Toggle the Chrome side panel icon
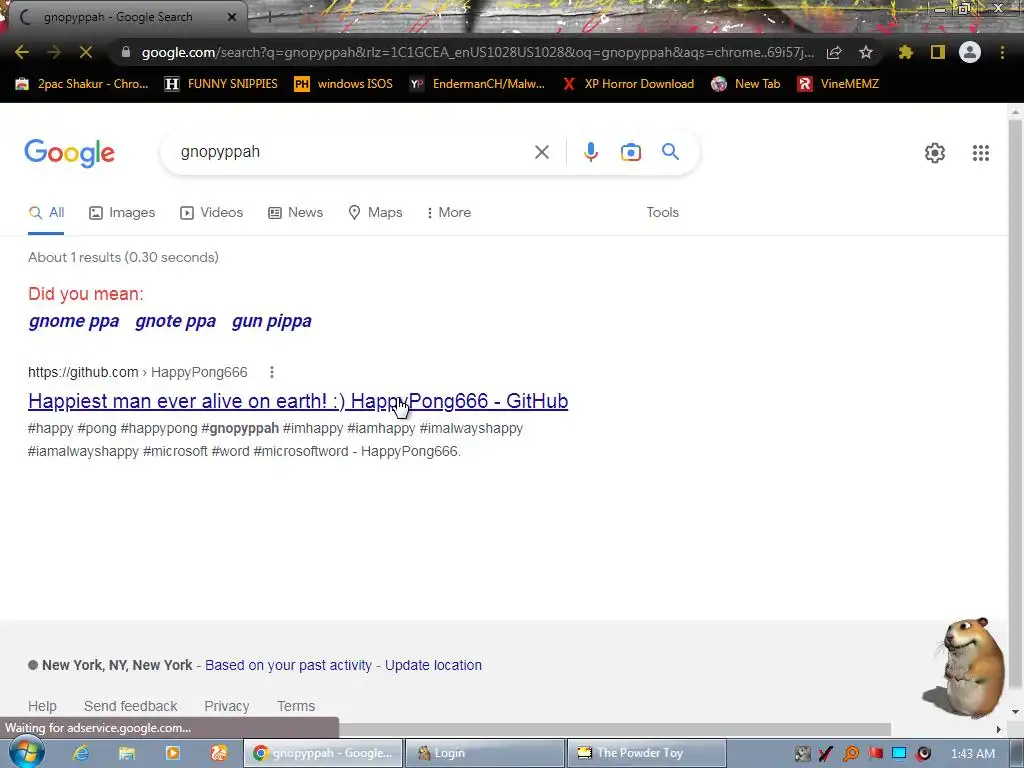The height and width of the screenshot is (768, 1024). pyautogui.click(x=938, y=52)
